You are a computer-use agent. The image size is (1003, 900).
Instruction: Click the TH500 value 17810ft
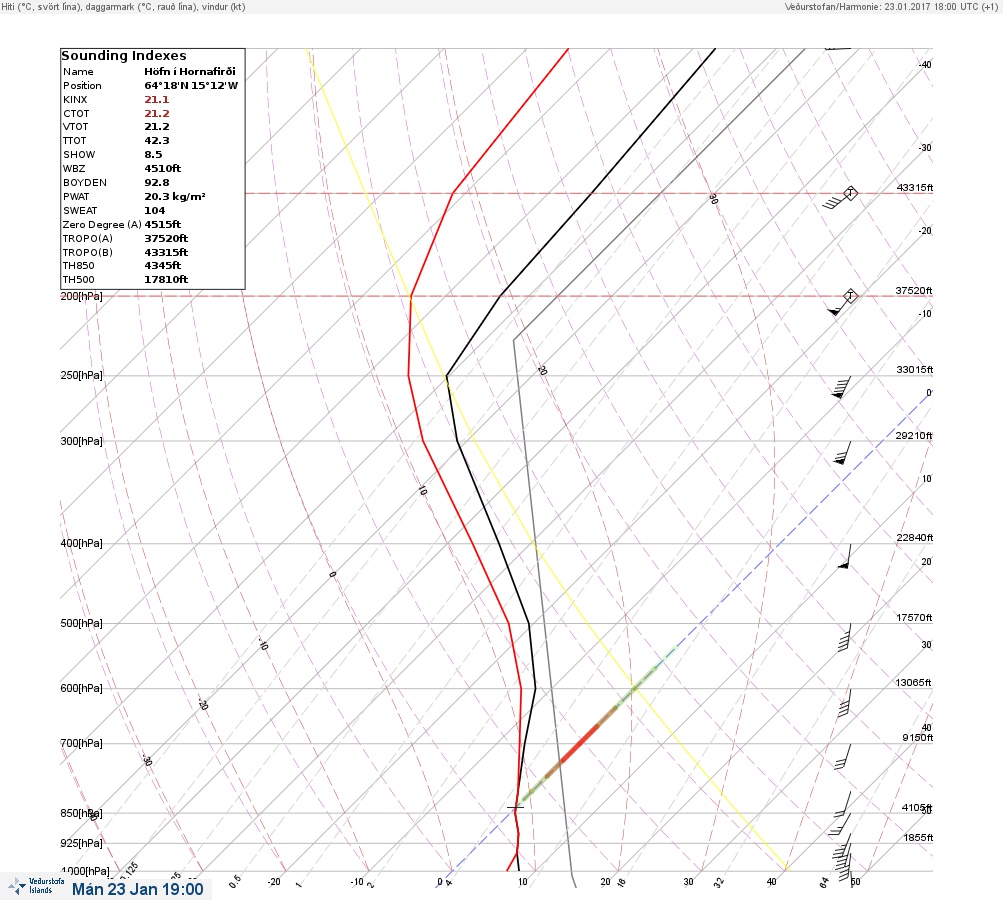click(x=166, y=280)
